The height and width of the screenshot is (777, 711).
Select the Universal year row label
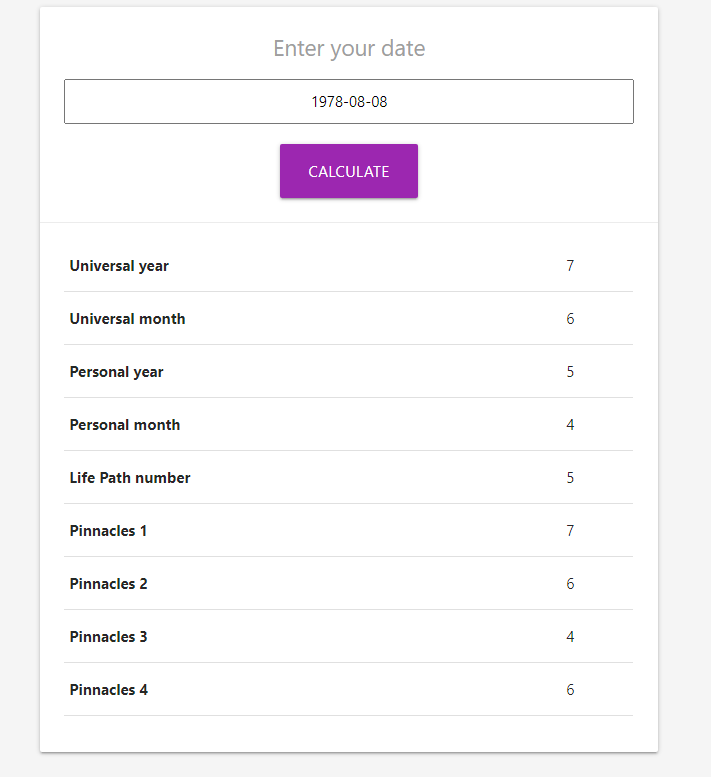[119, 266]
